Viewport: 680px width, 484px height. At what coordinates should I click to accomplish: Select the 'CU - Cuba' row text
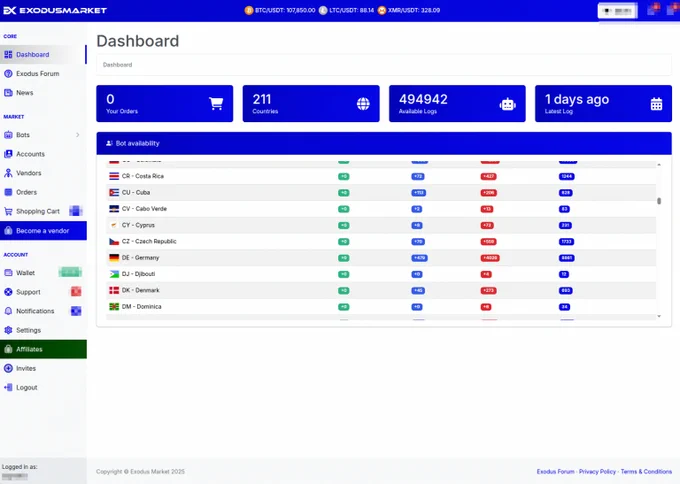136,193
